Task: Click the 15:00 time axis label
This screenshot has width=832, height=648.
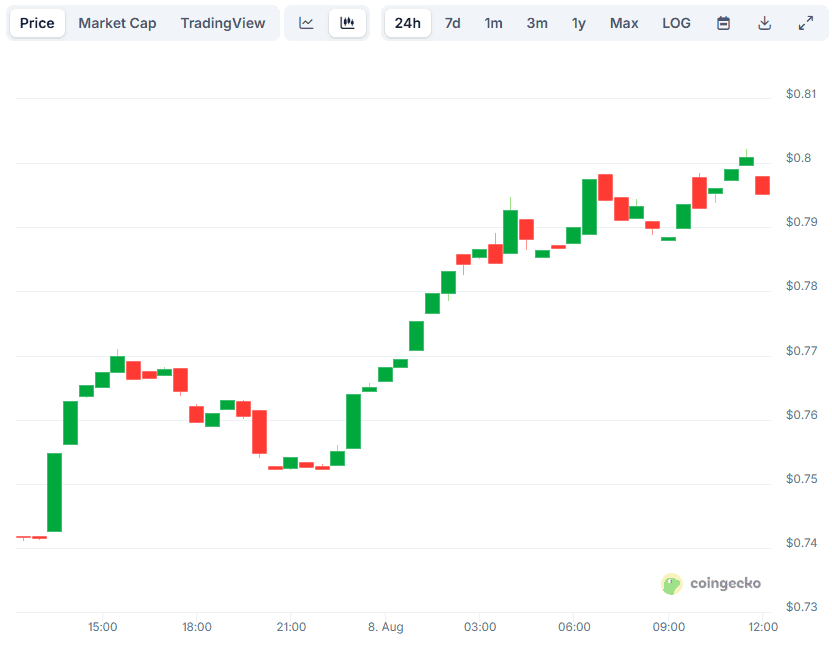Action: coord(102,627)
